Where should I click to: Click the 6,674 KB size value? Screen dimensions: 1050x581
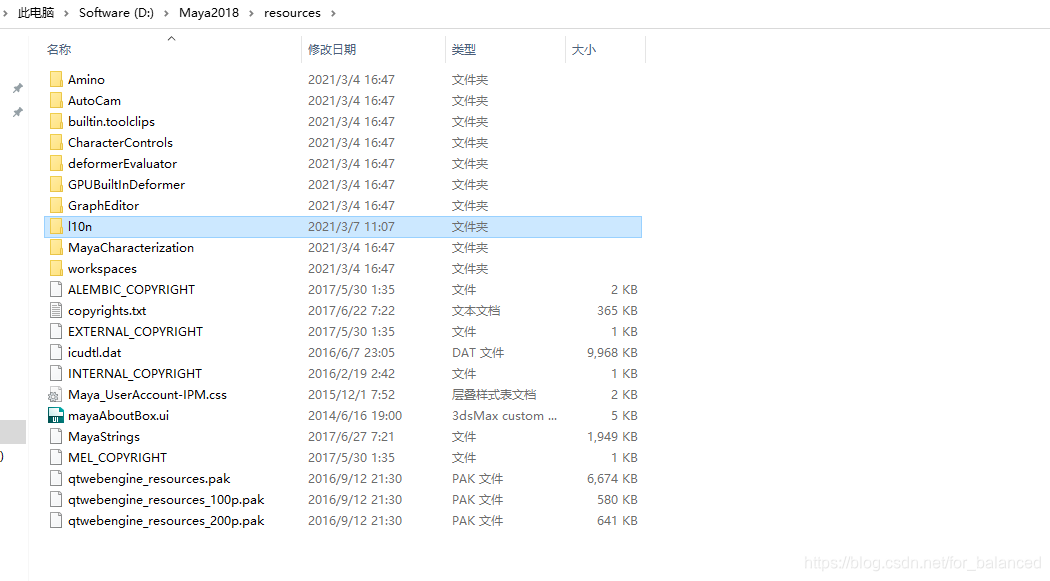point(612,479)
